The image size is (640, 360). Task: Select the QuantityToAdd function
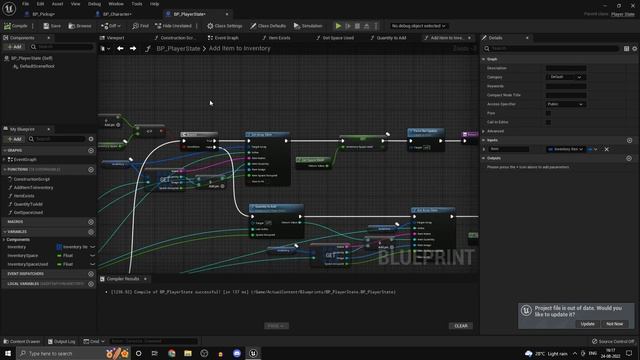click(x=28, y=204)
